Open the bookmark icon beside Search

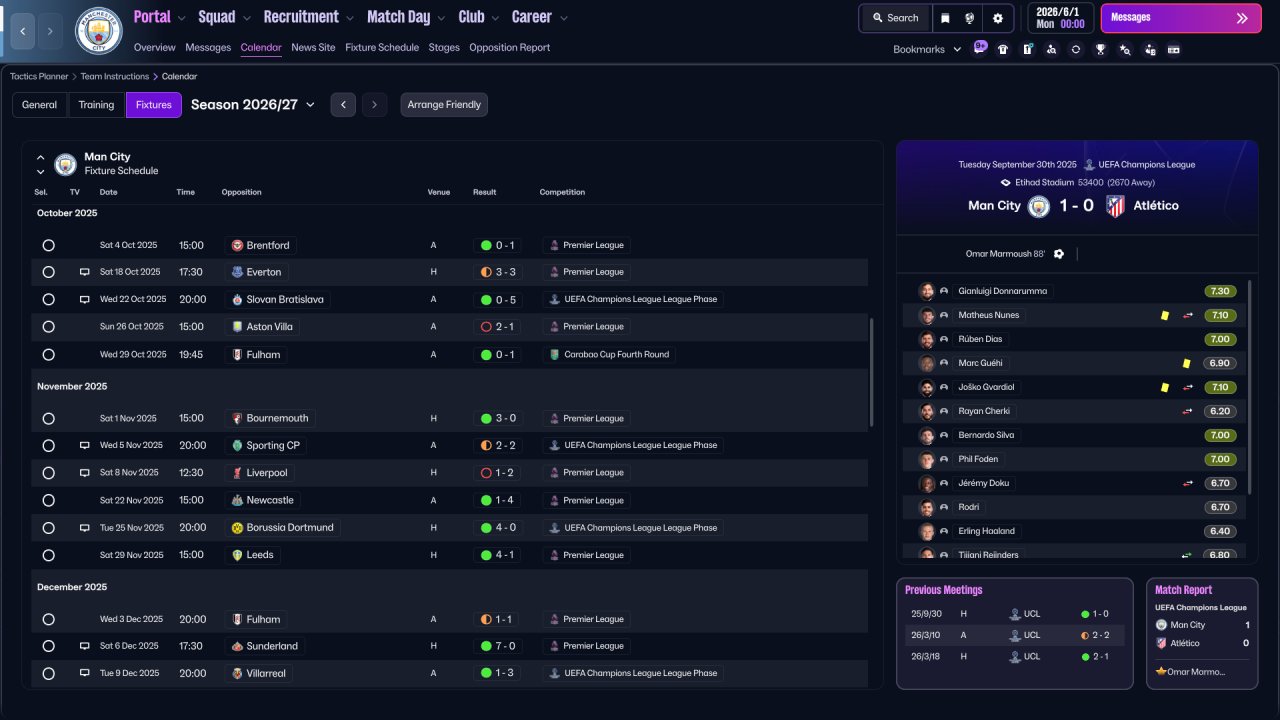click(x=946, y=18)
